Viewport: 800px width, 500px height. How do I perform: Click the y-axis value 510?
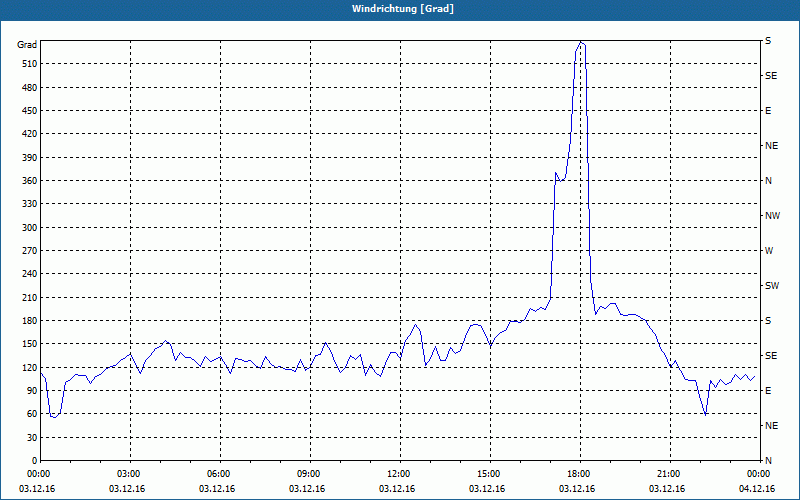[30, 64]
